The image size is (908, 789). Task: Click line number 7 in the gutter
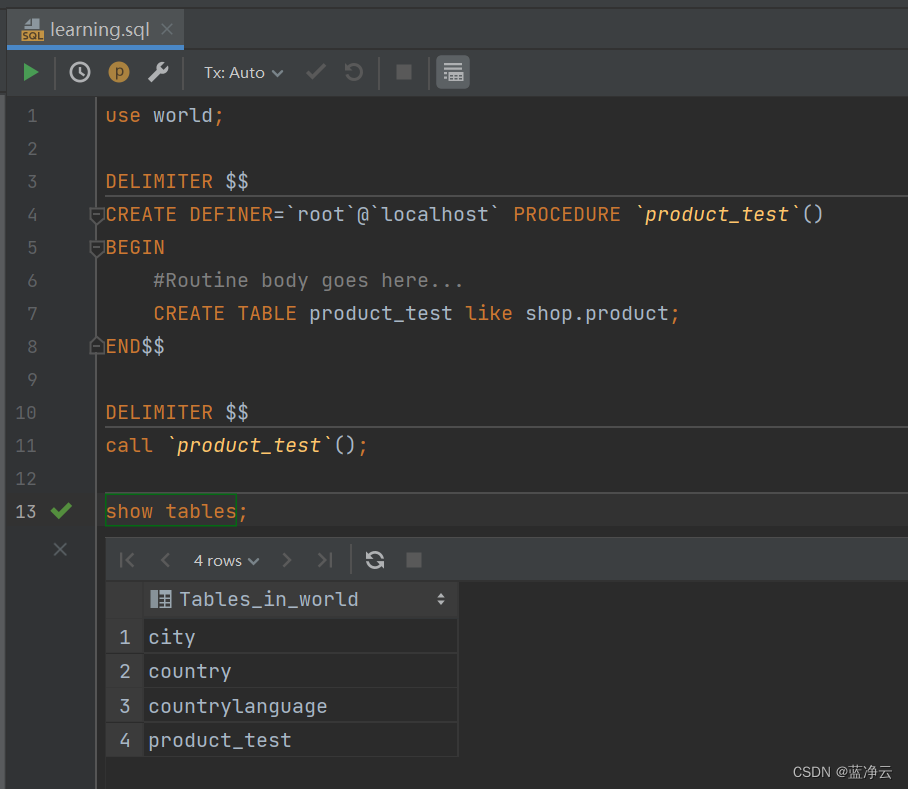[x=32, y=314]
